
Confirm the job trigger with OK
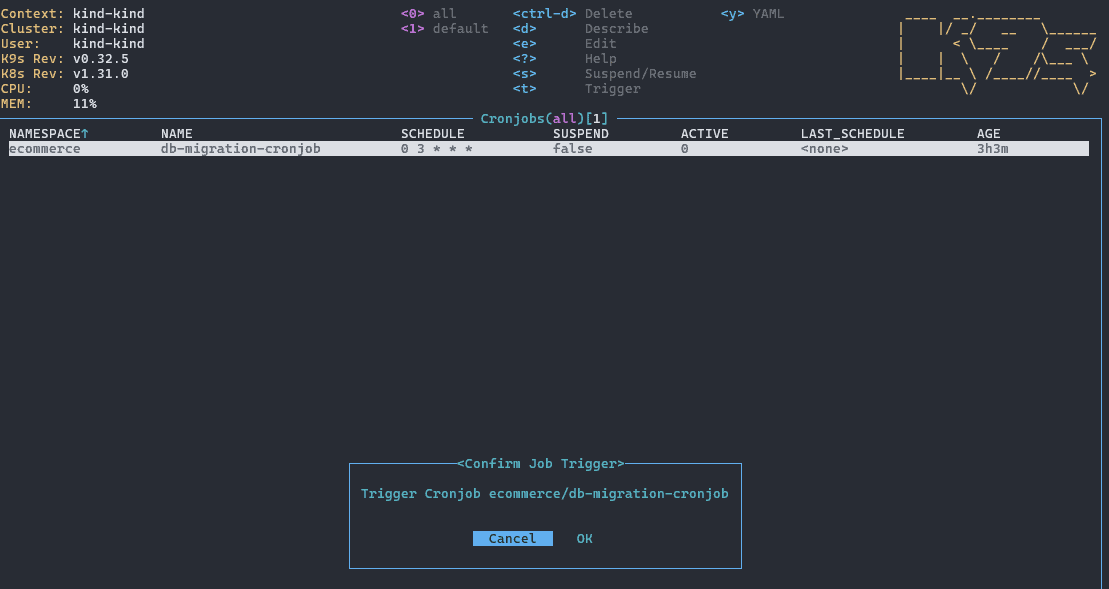pyautogui.click(x=584, y=539)
